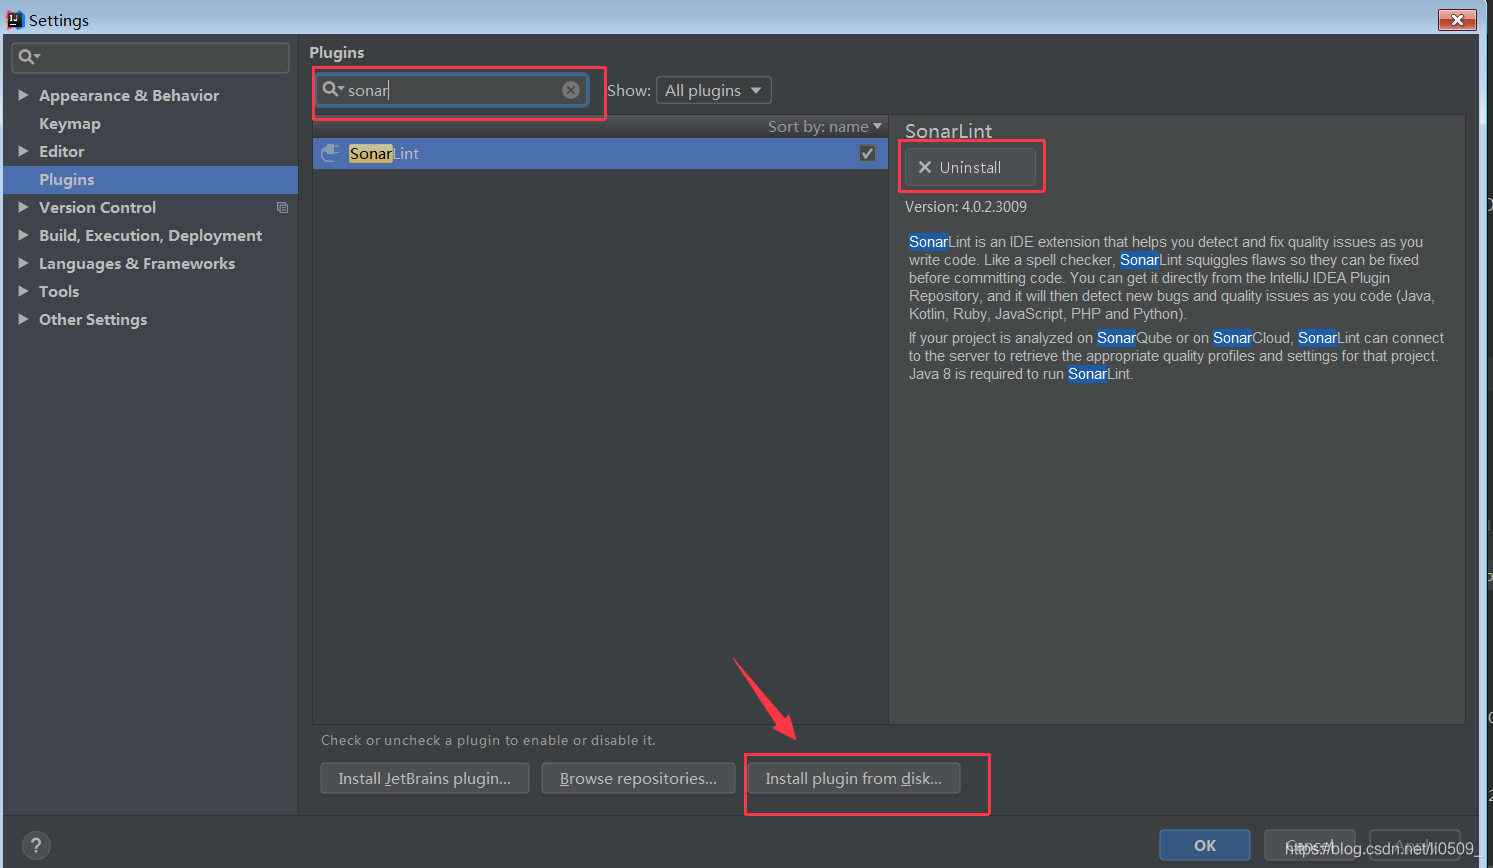Expand the Editor settings section
This screenshot has width=1493, height=868.
(x=23, y=151)
